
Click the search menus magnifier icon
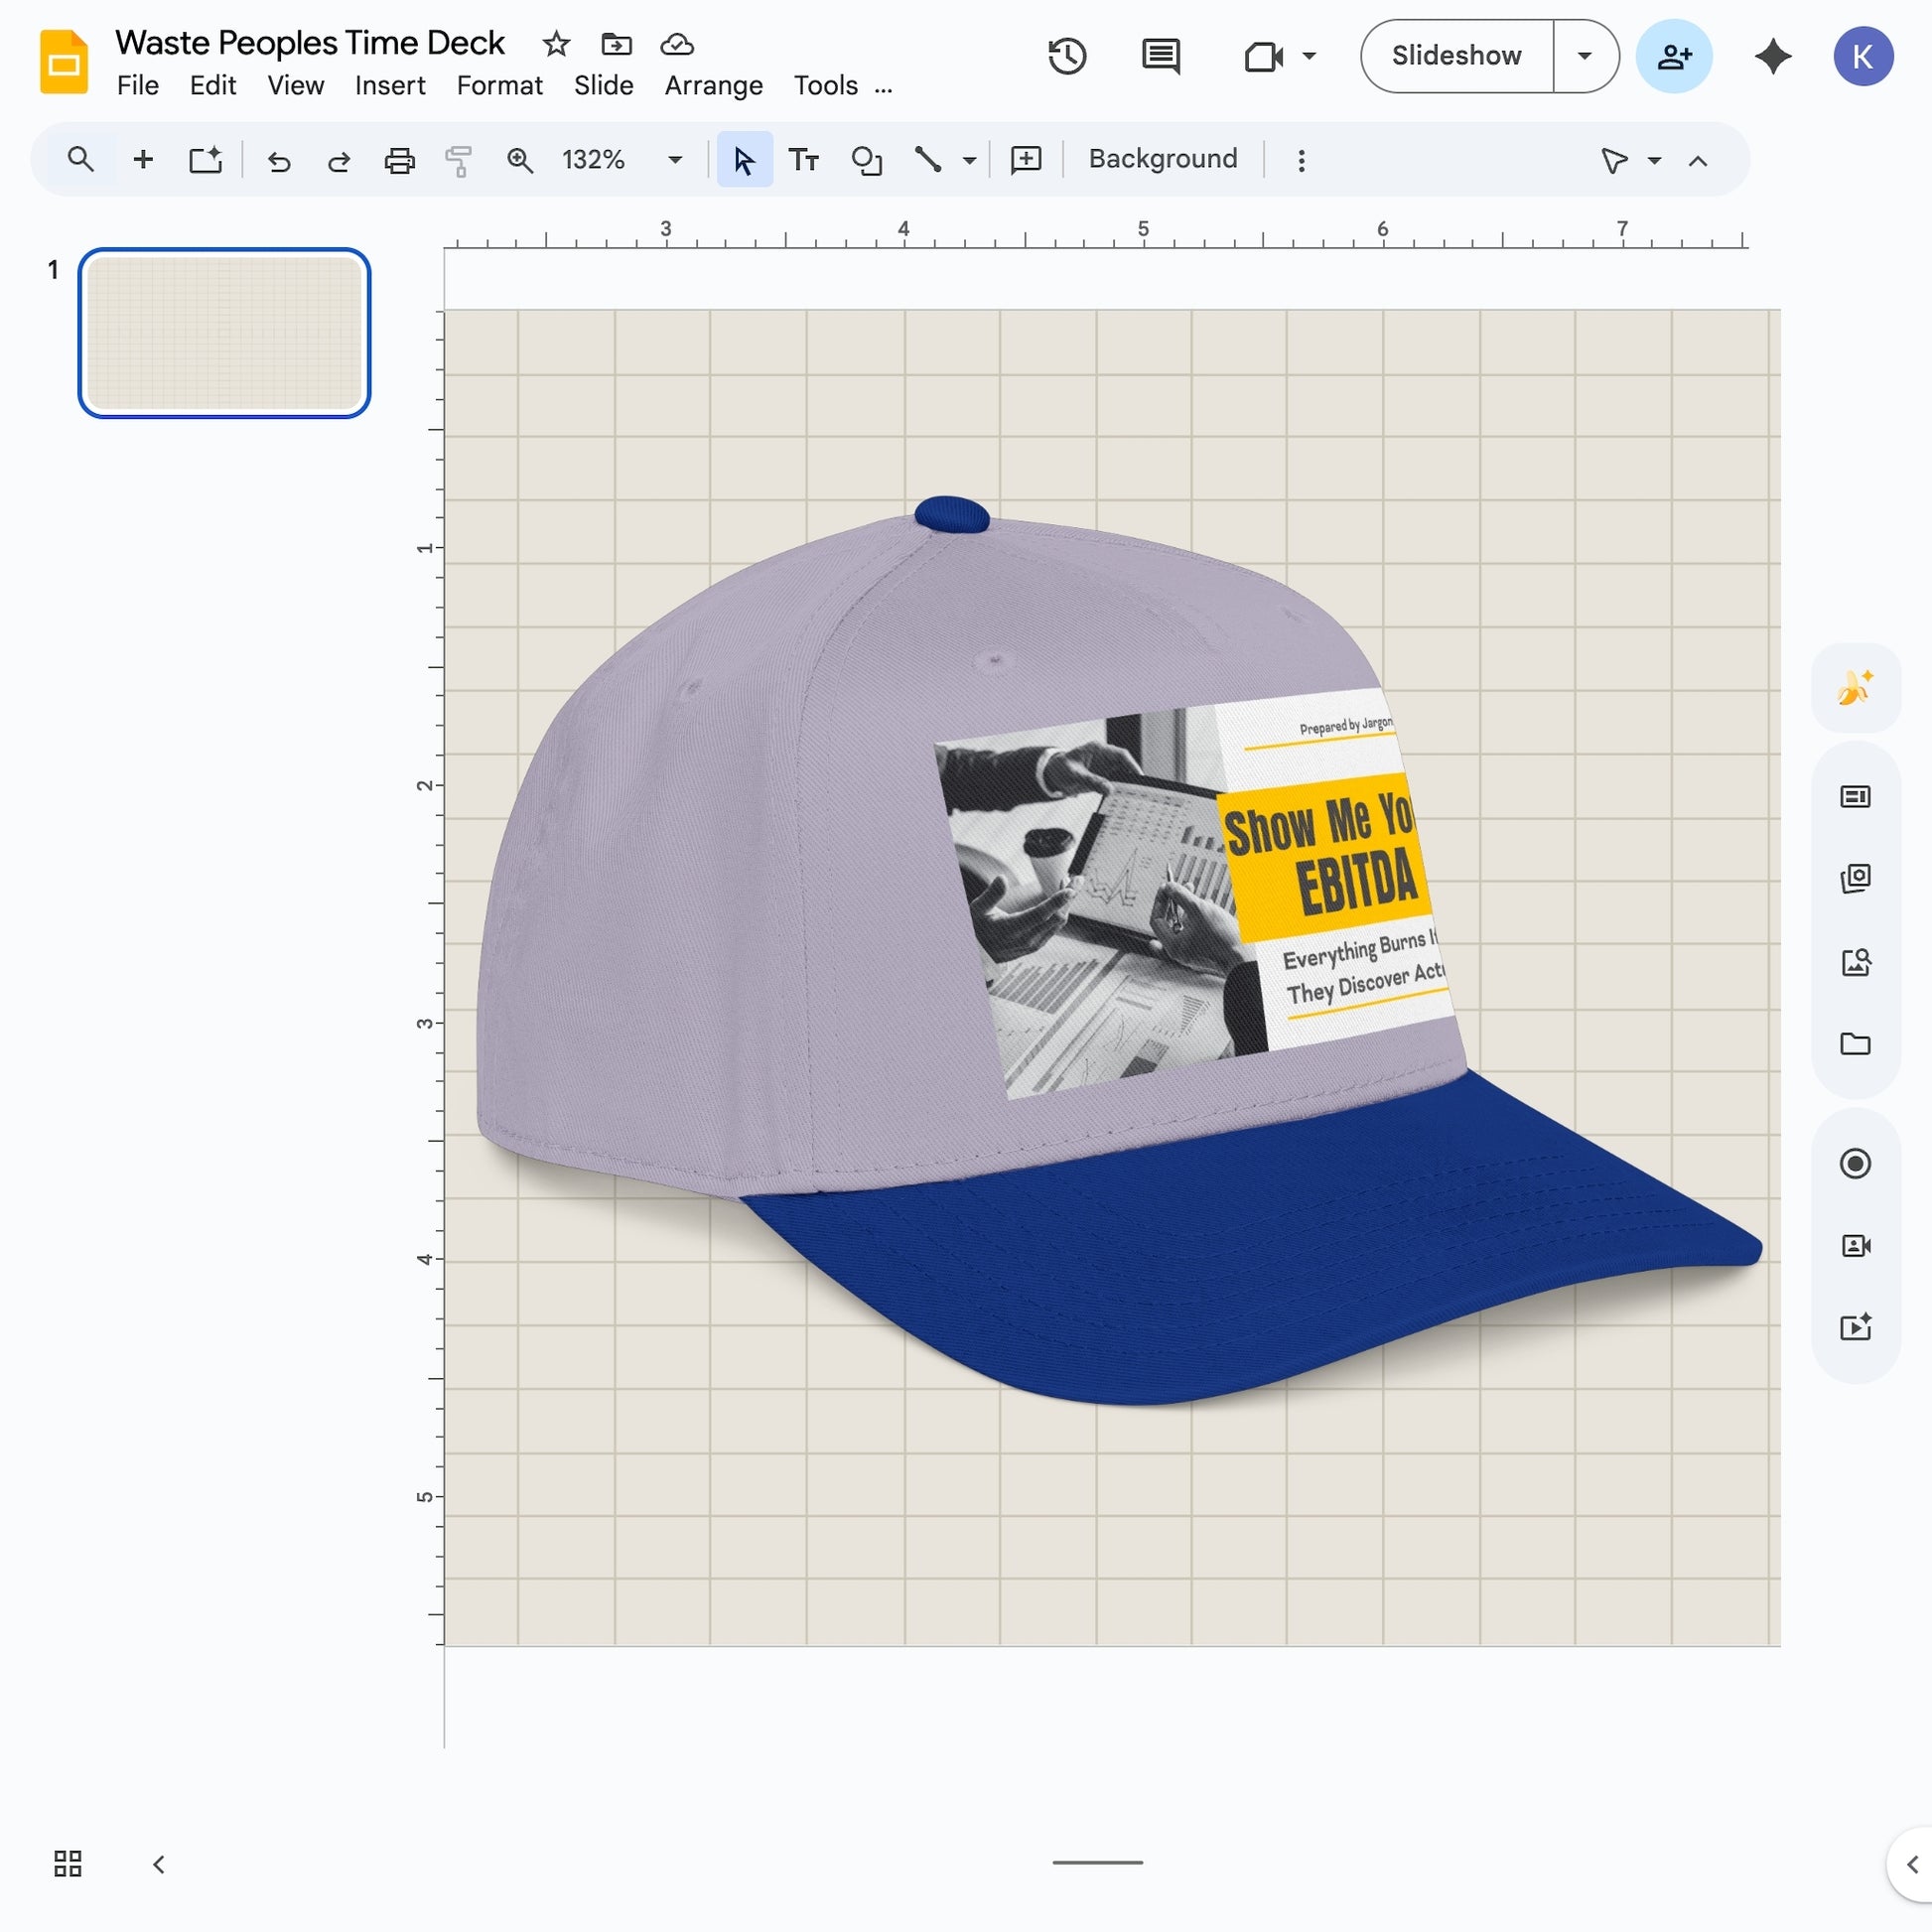(x=80, y=160)
